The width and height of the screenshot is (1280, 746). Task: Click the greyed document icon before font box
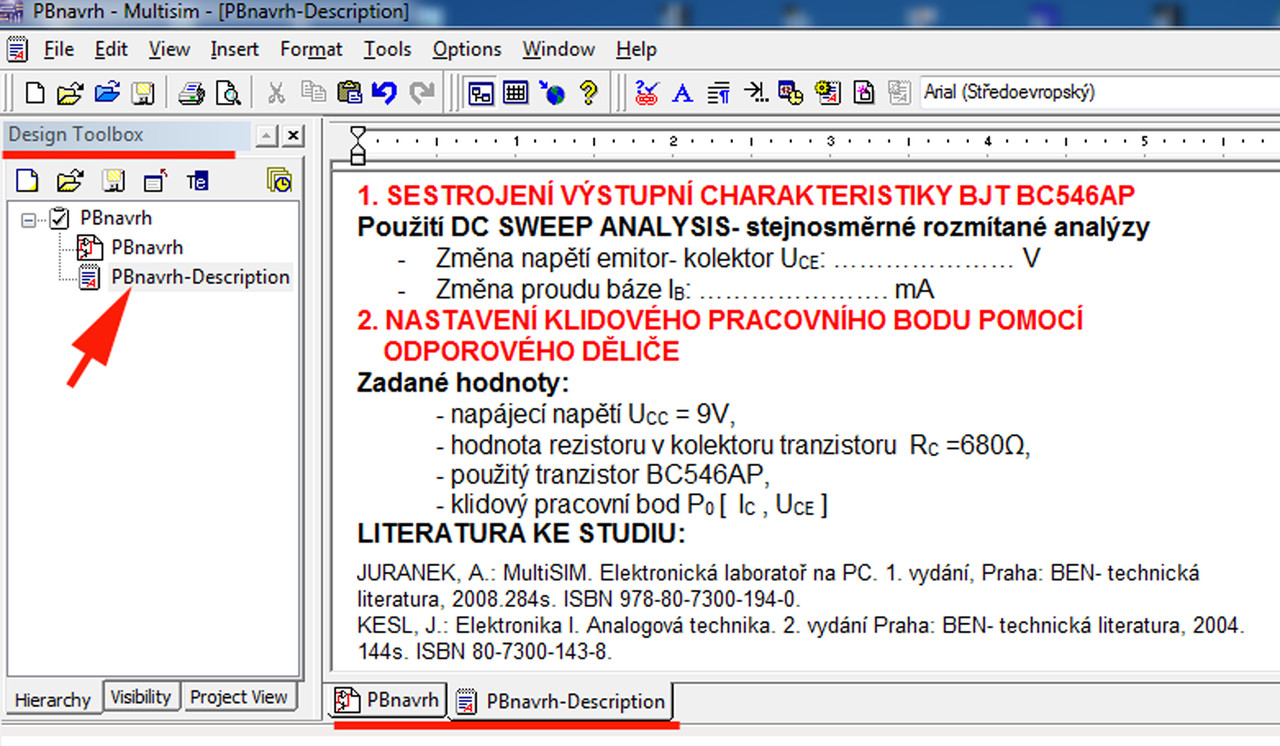pos(900,93)
